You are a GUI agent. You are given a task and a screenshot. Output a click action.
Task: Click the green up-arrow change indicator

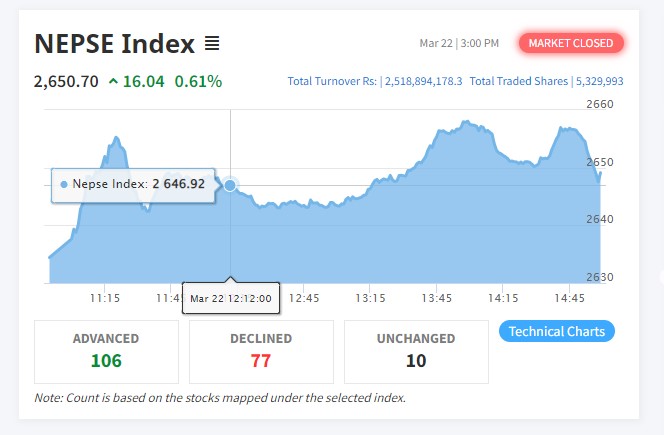tap(113, 81)
